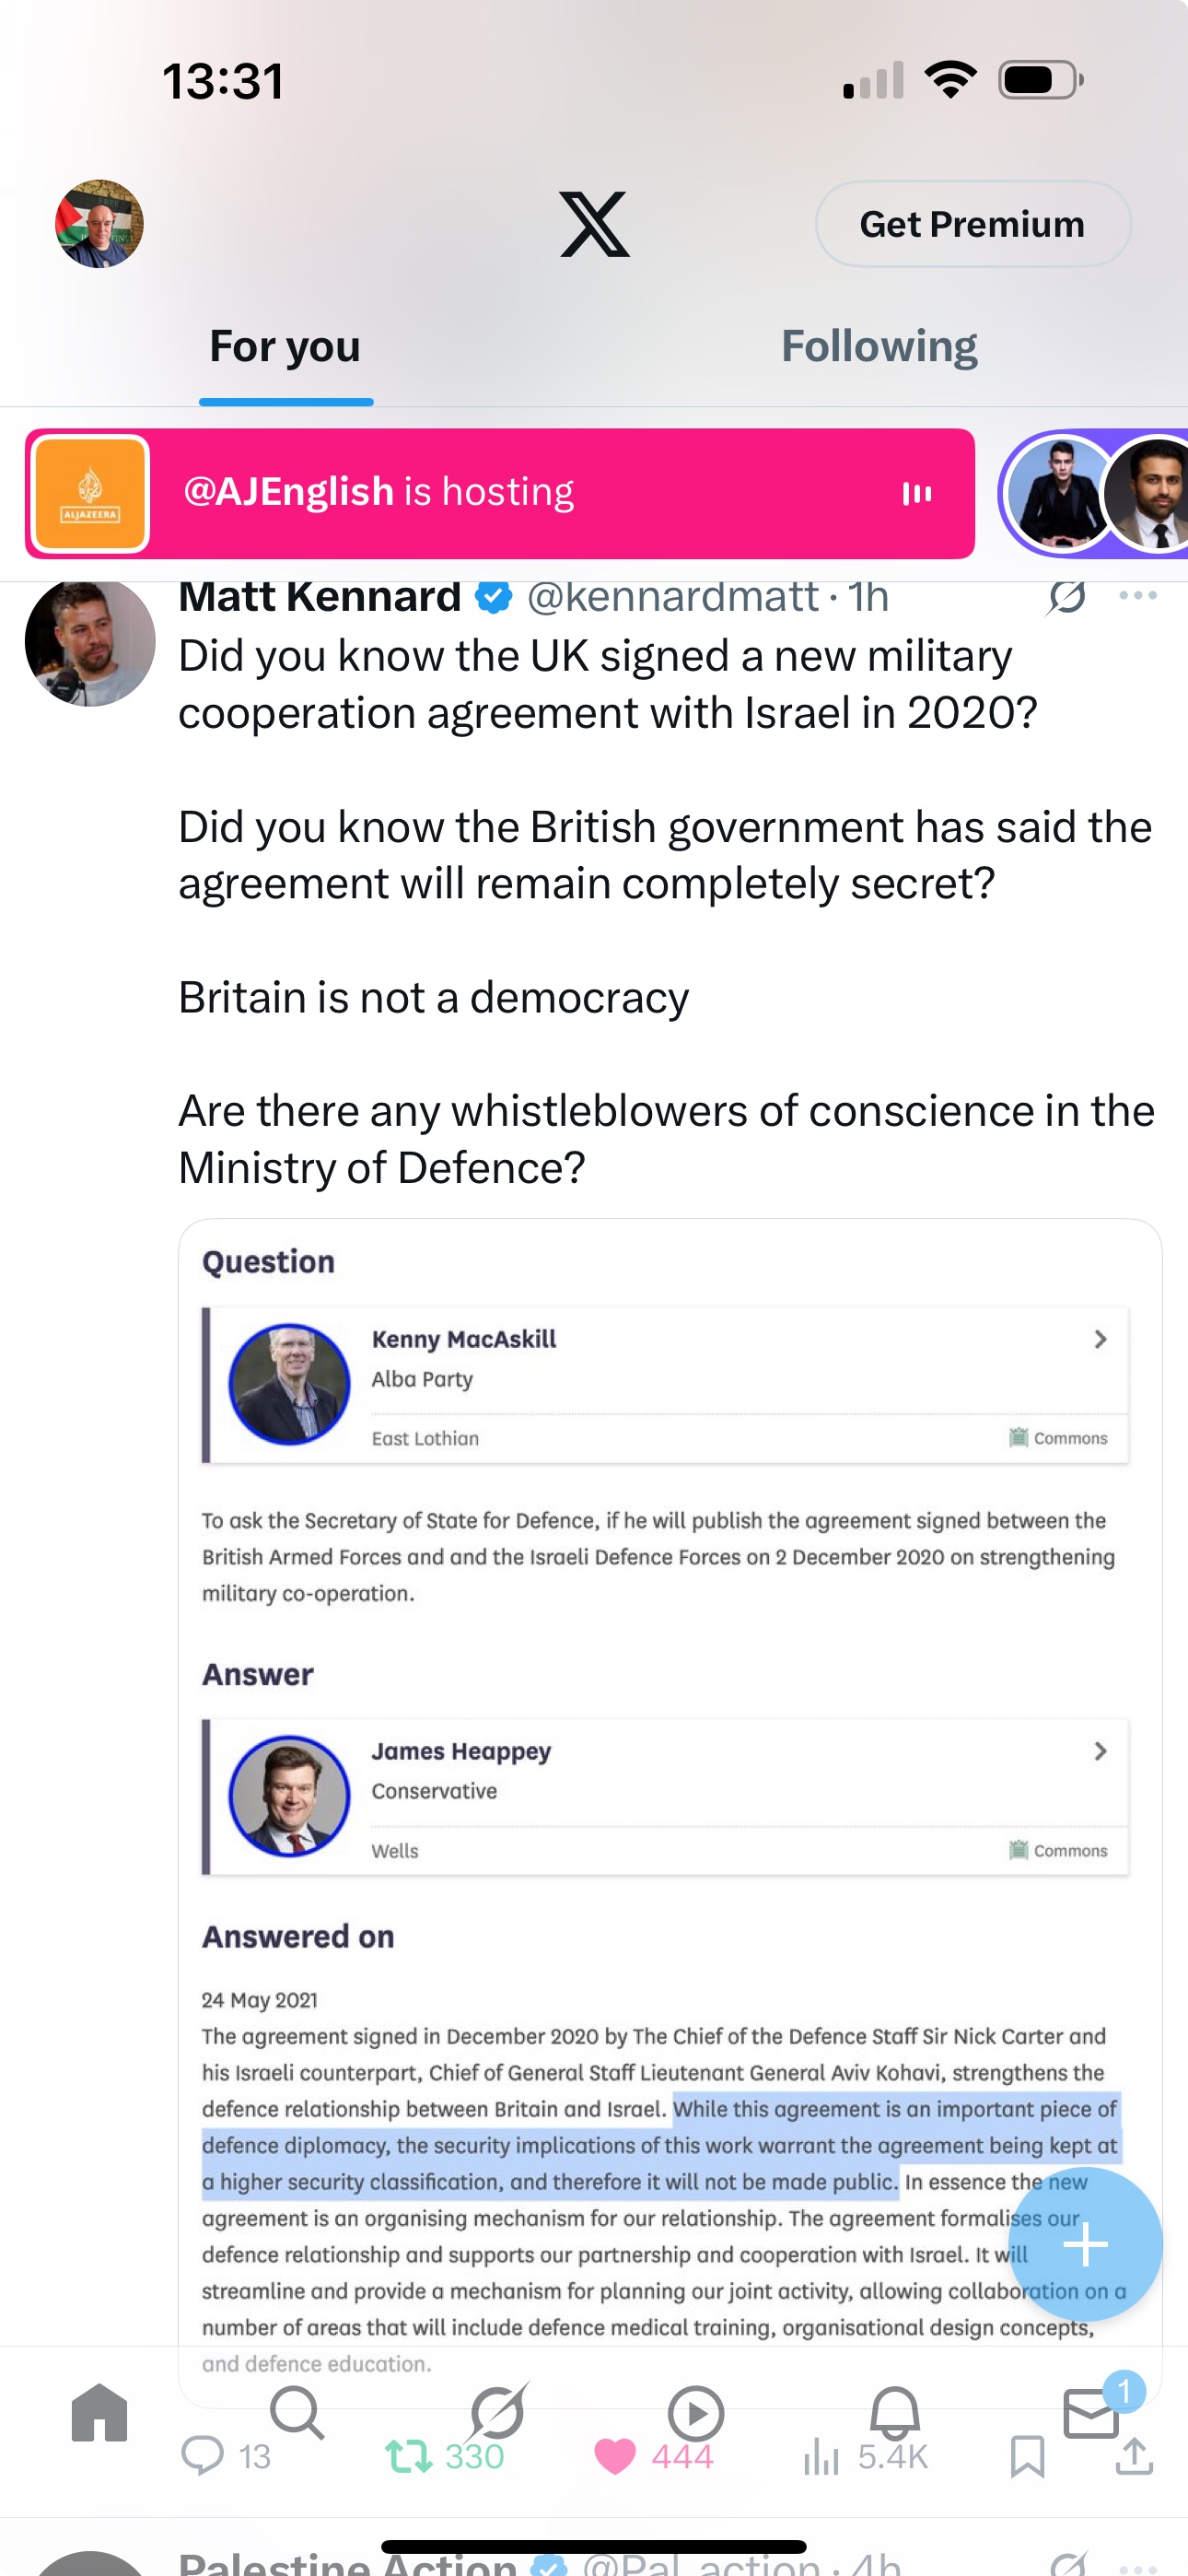Tap the Get Premium button
The width and height of the screenshot is (1188, 2576).
[x=972, y=224]
